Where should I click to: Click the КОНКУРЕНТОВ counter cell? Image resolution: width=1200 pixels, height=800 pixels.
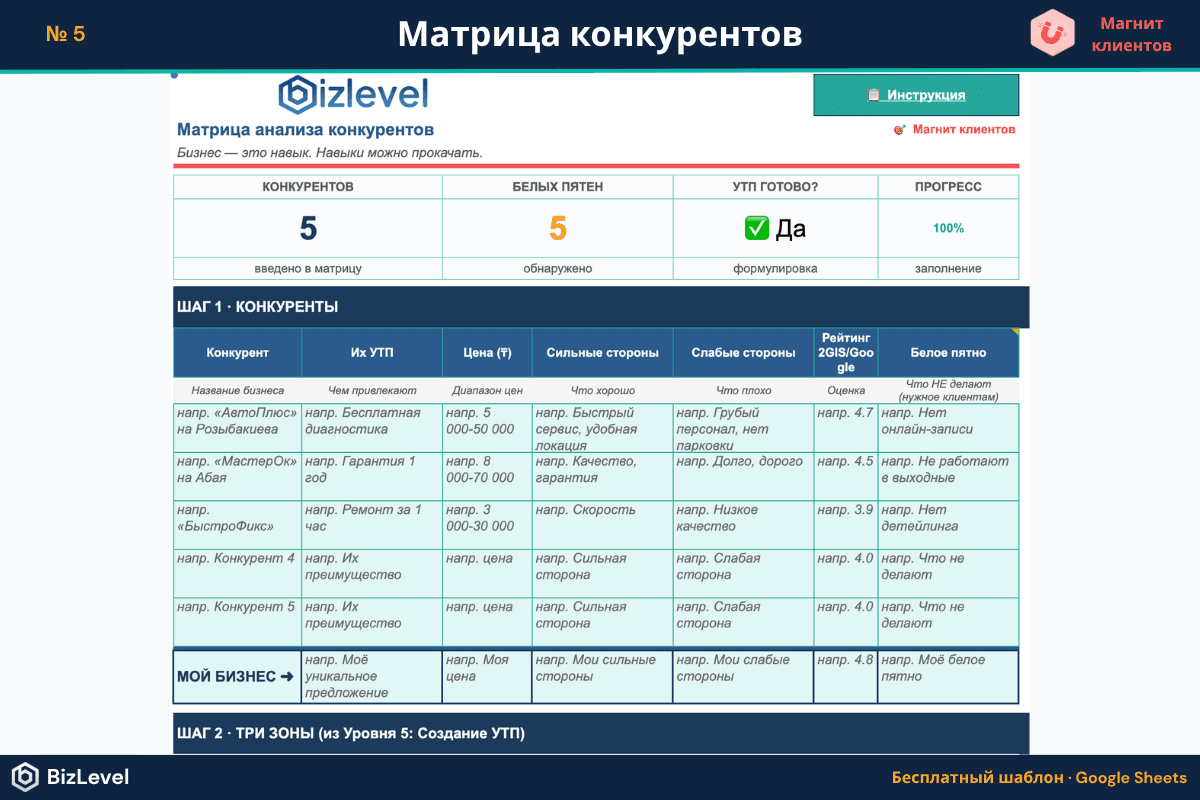pyautogui.click(x=307, y=228)
